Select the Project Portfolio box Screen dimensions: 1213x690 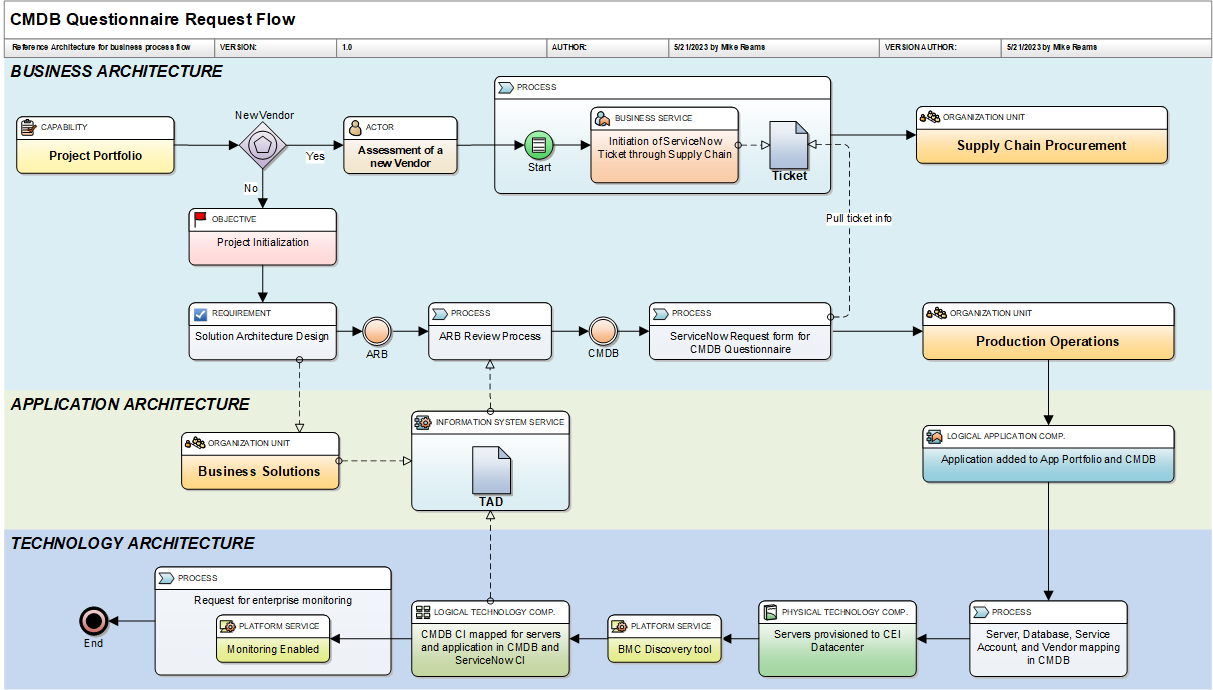click(x=95, y=145)
